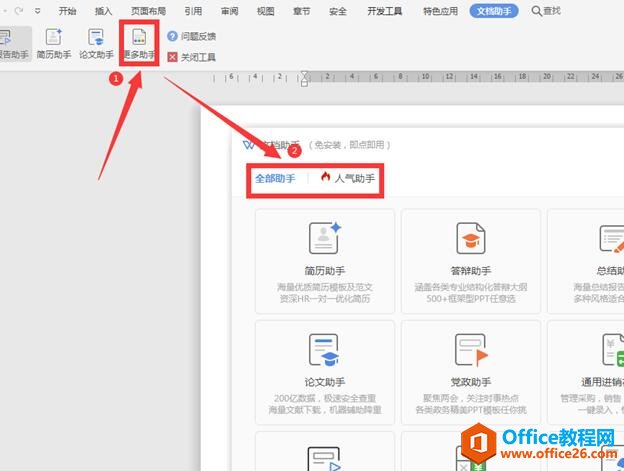This screenshot has height=471, width=624.
Task: Click the indent marker on the ruler
Action: (304, 78)
